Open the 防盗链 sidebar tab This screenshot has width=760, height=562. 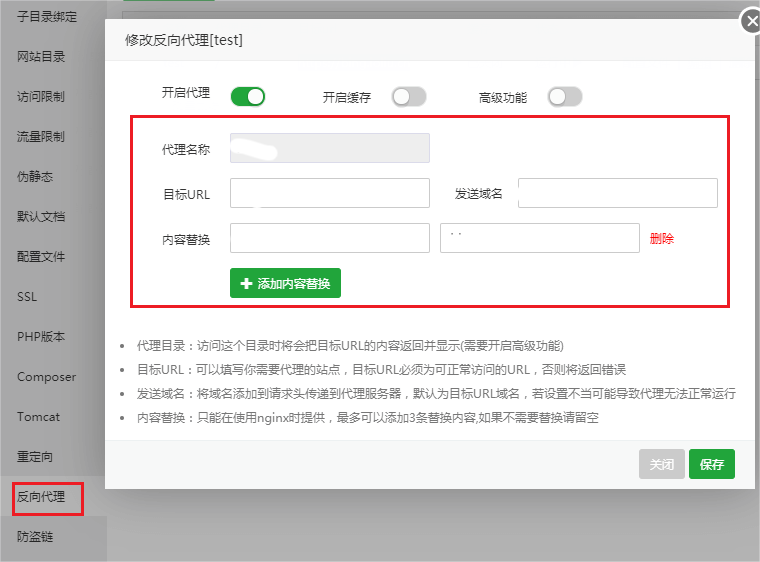[35, 537]
